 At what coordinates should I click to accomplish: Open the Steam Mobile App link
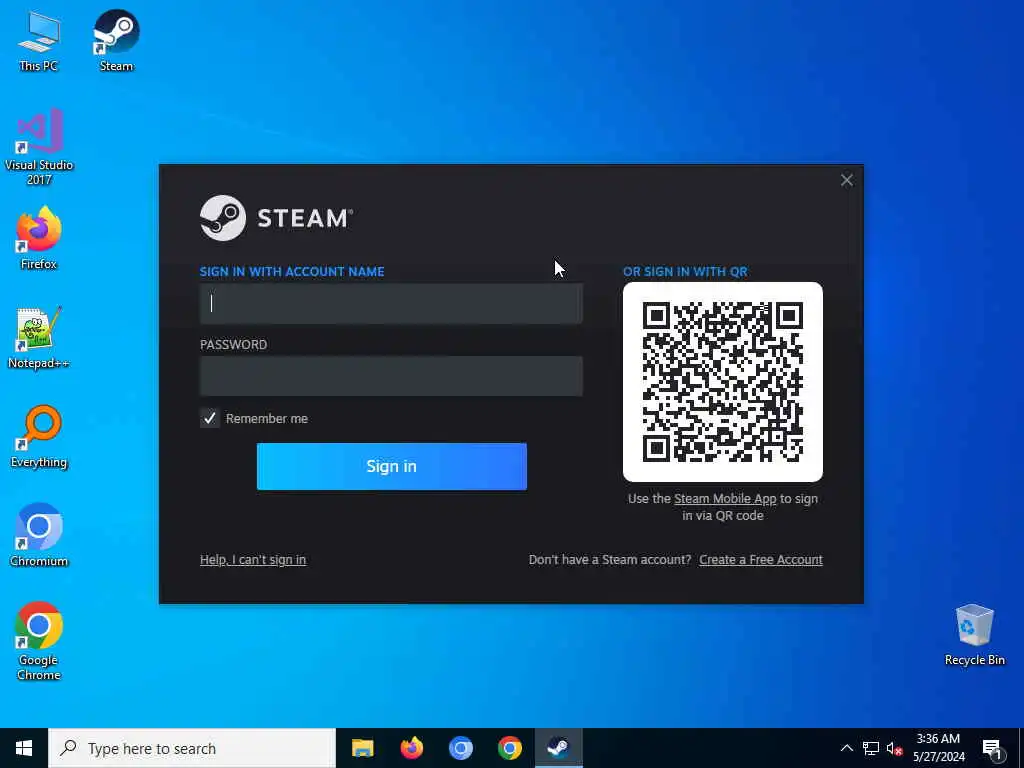725,499
